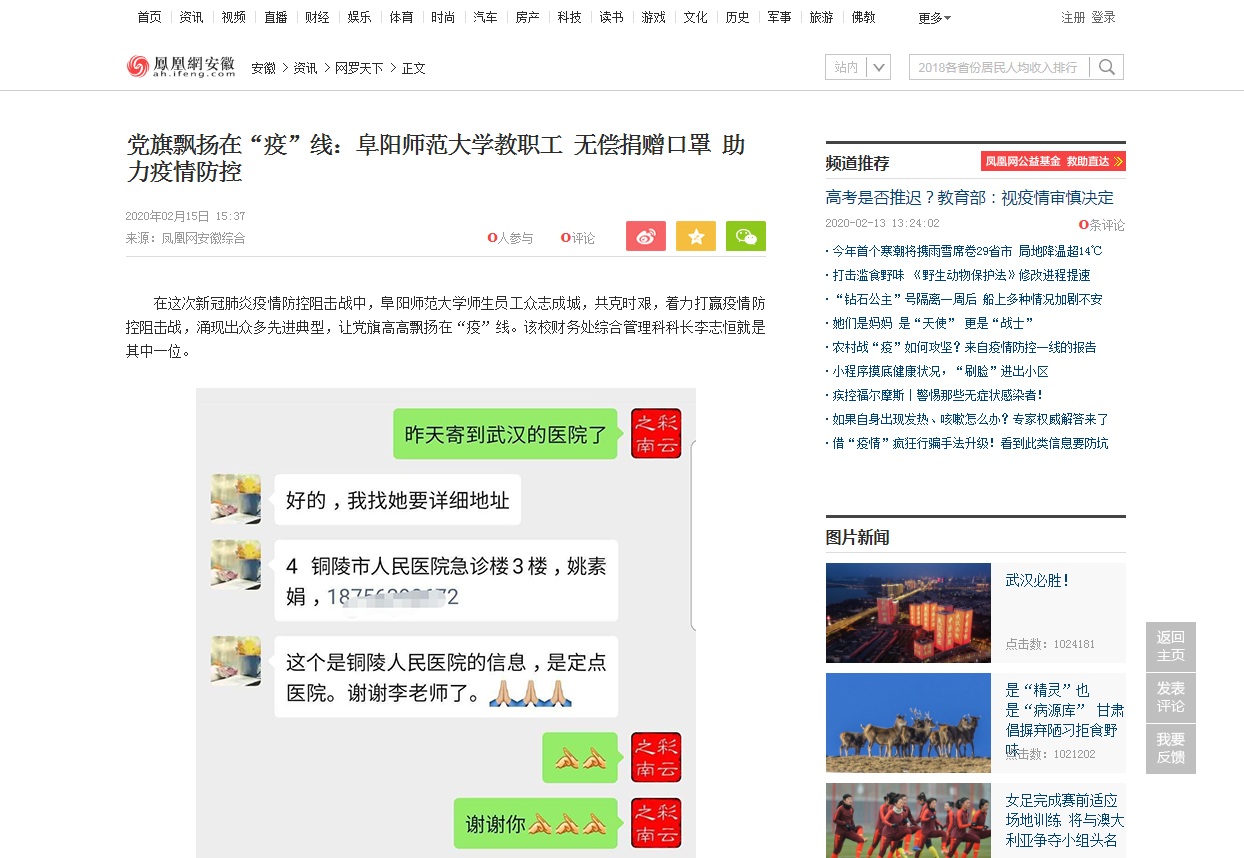Click 我要反馈 floating side button

pyautogui.click(x=1170, y=748)
